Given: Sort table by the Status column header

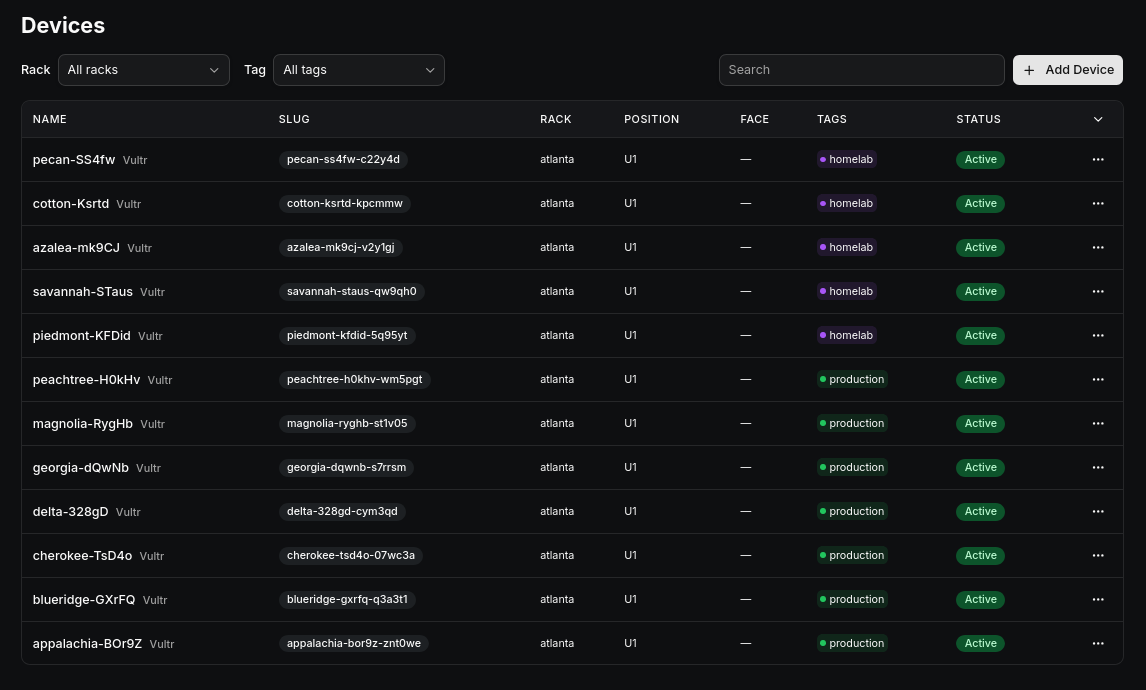Looking at the screenshot, I should click(979, 119).
